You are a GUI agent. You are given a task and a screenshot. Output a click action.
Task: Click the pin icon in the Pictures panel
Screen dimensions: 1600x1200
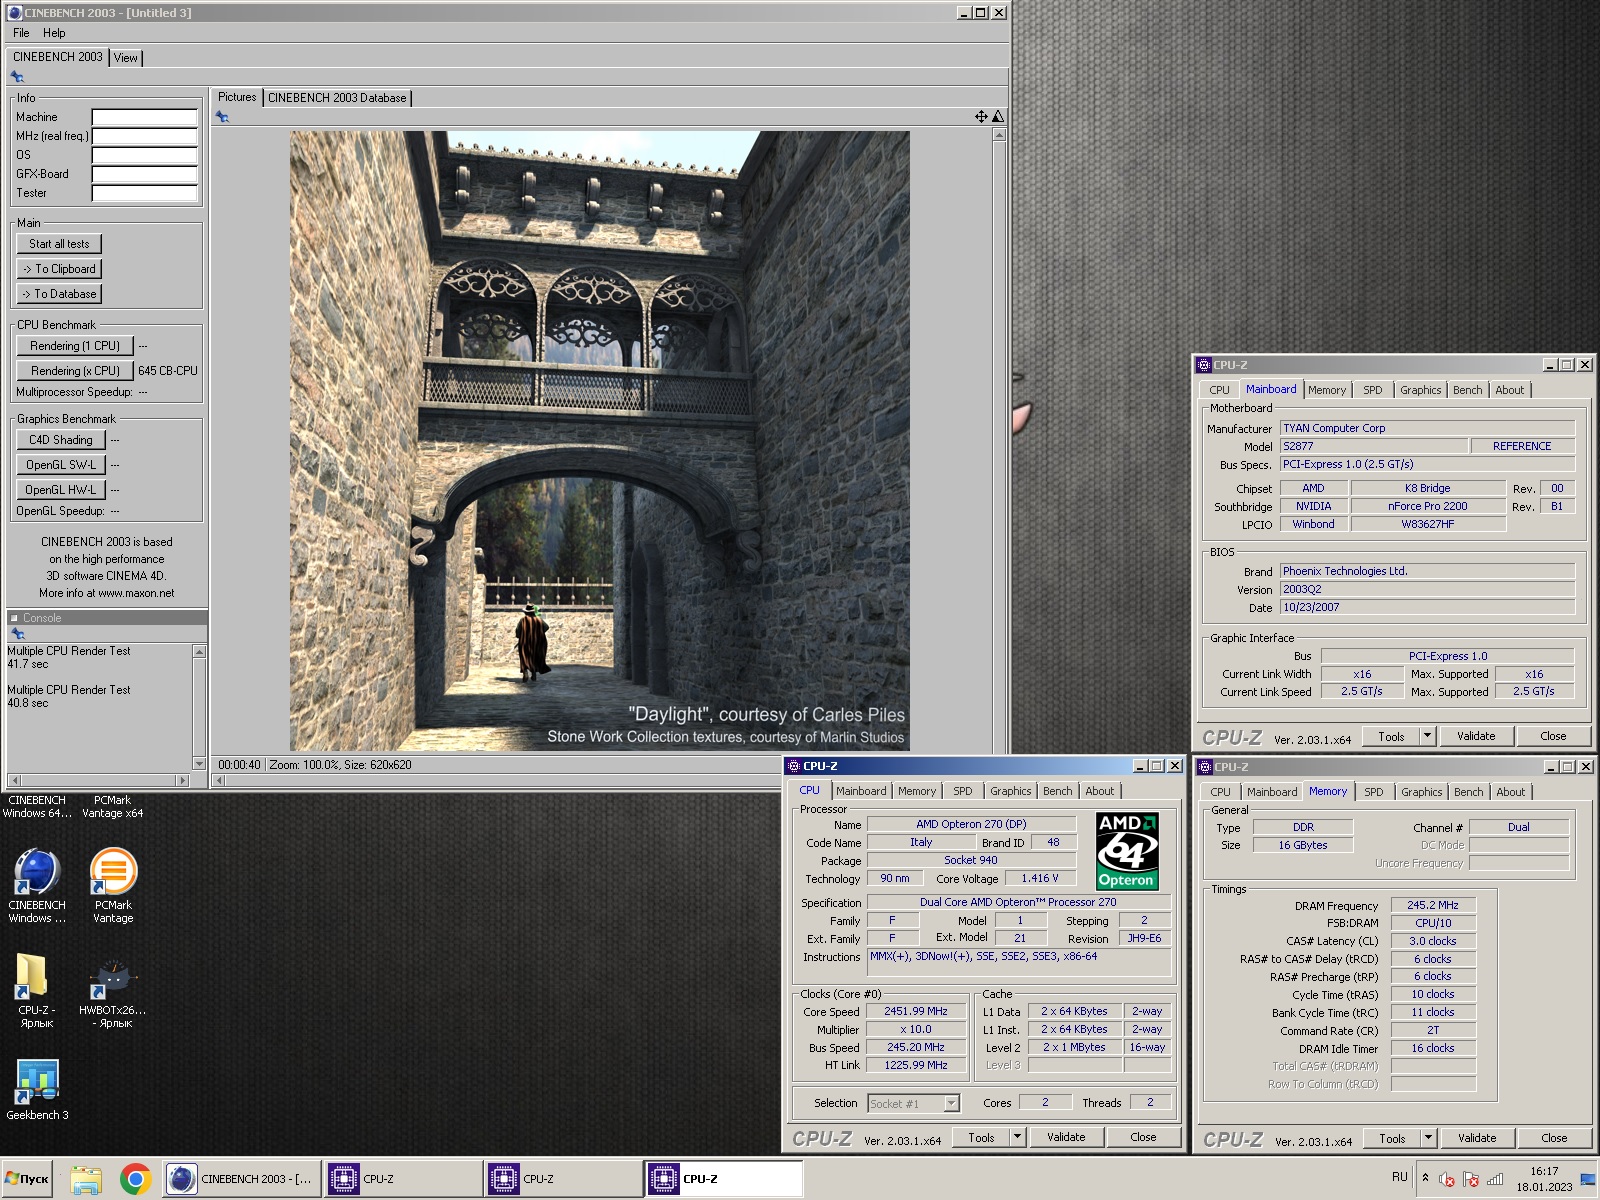coord(222,117)
